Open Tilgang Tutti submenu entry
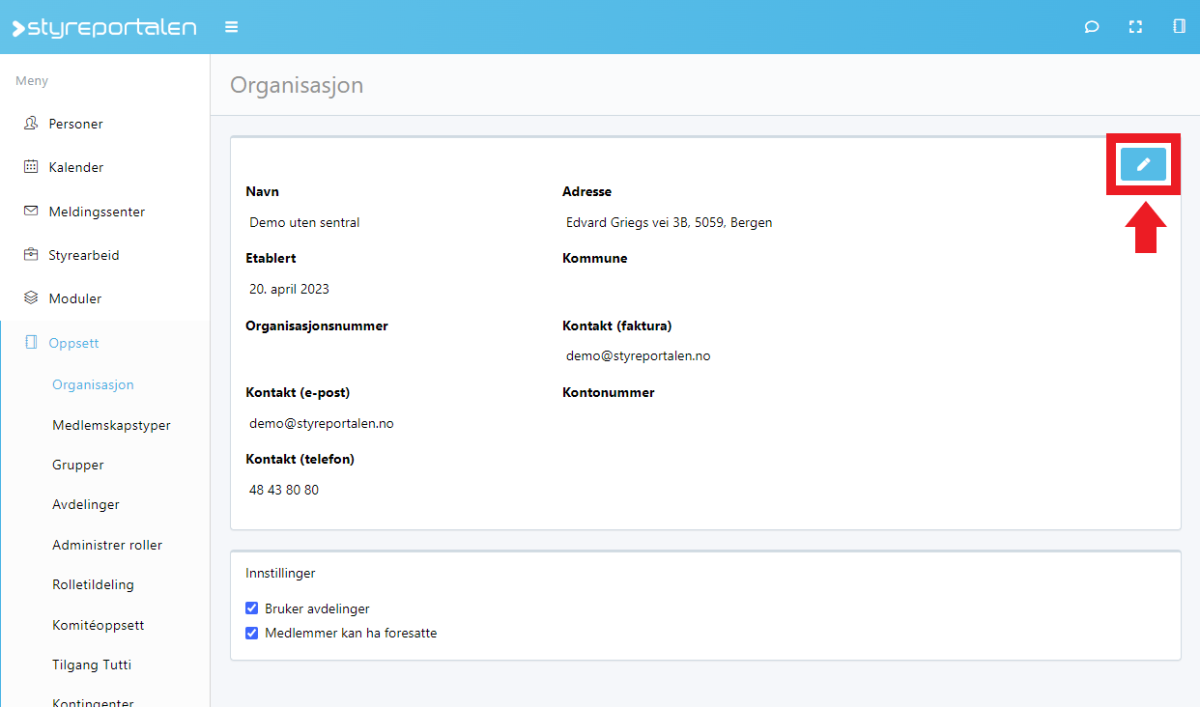Screen dimensions: 1200x707 [x=92, y=665]
